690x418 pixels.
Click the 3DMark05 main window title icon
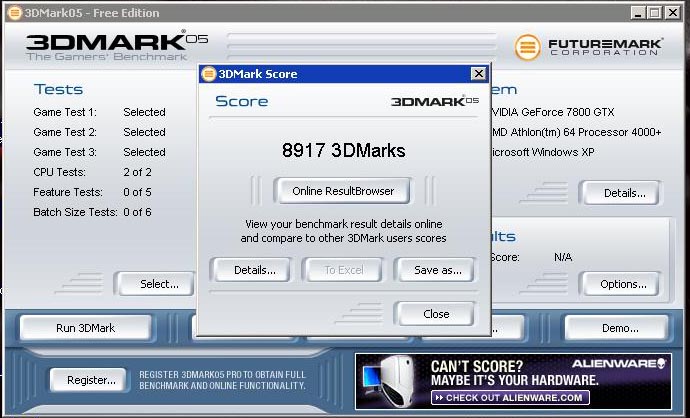[x=15, y=13]
